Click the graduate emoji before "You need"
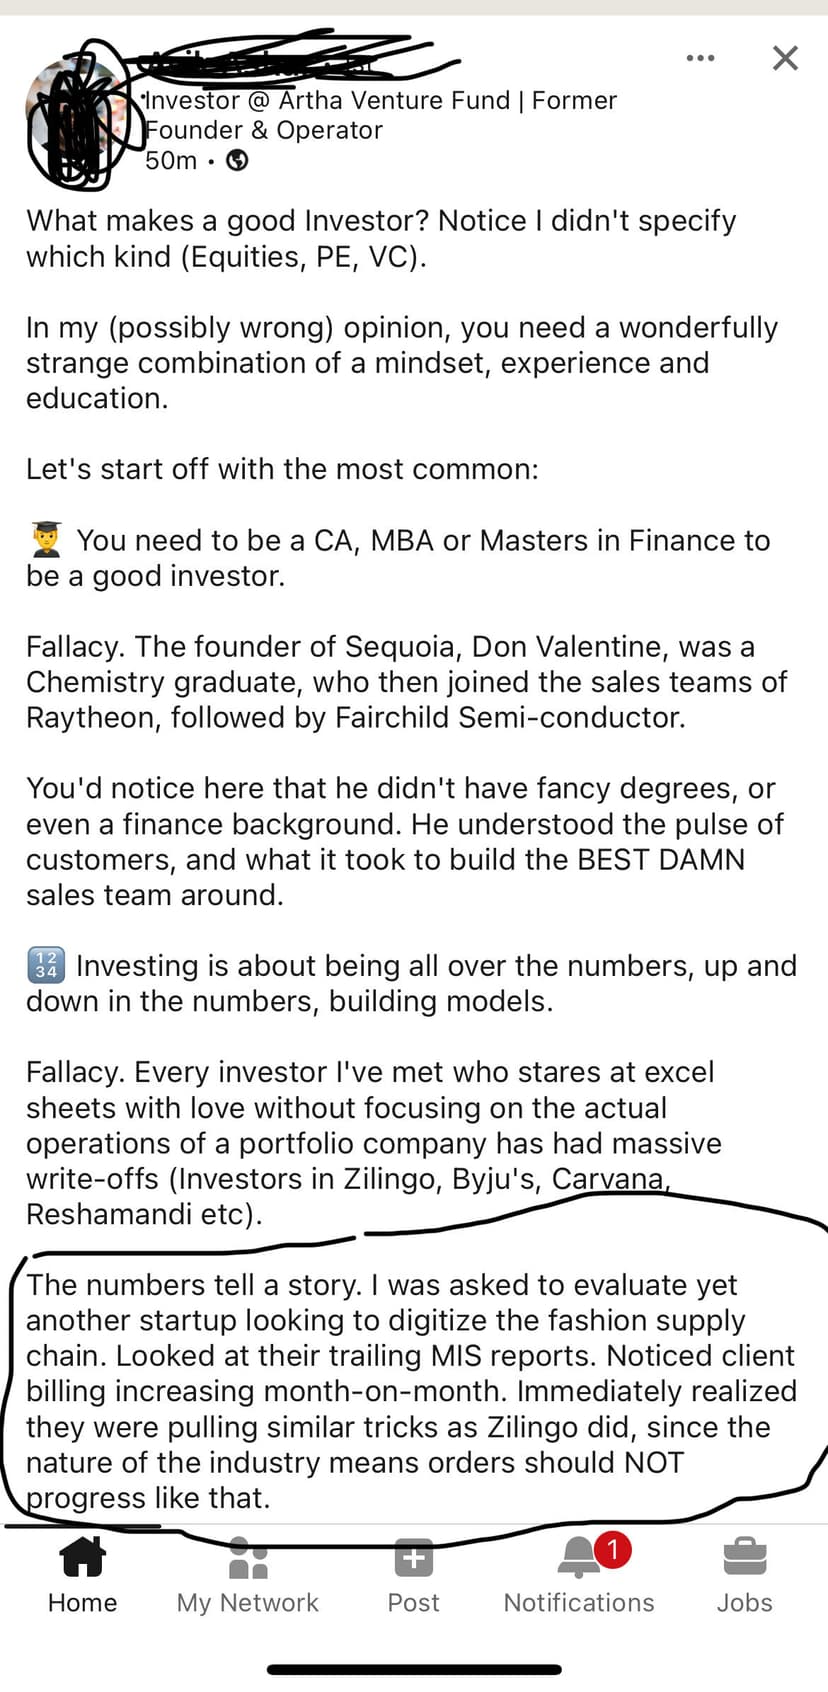Screen dimensions: 828x1692 [x=46, y=540]
